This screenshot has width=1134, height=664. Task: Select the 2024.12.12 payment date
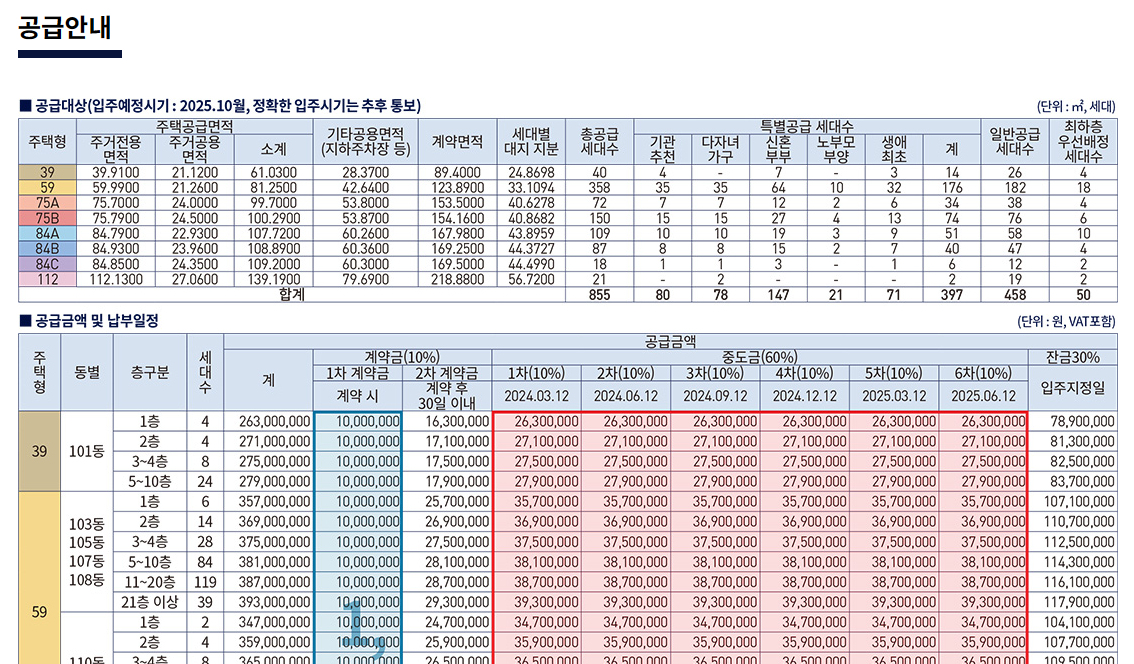tap(804, 396)
